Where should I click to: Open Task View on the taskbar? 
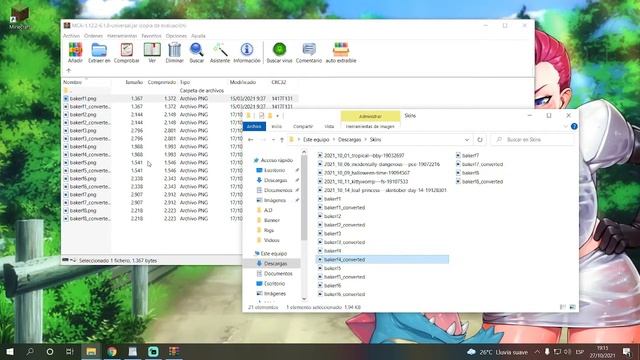click(x=70, y=351)
